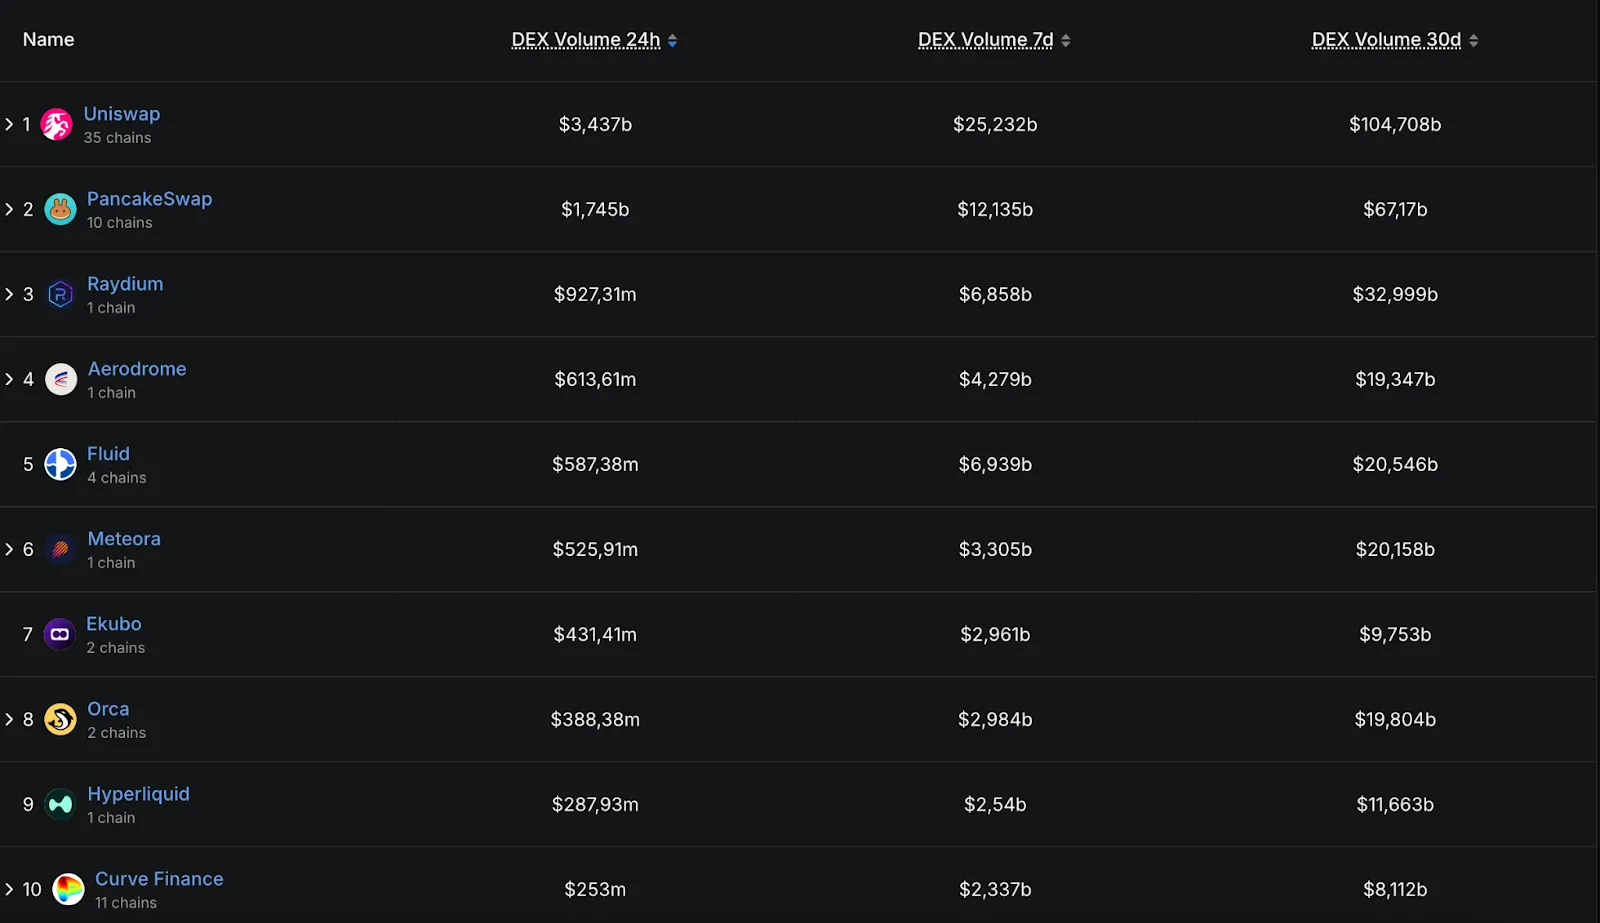Expand the Meteora row chevron
Viewport: 1600px width, 923px height.
(x=9, y=549)
